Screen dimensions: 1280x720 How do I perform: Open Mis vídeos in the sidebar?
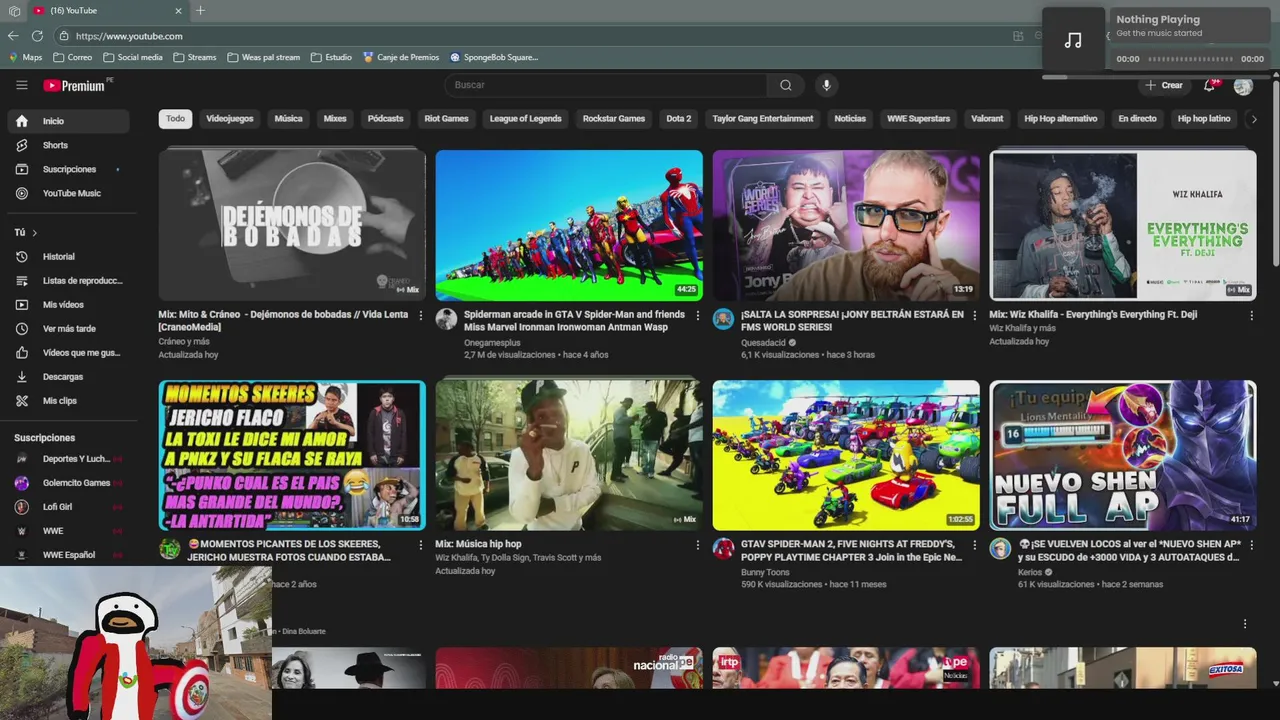coord(65,305)
